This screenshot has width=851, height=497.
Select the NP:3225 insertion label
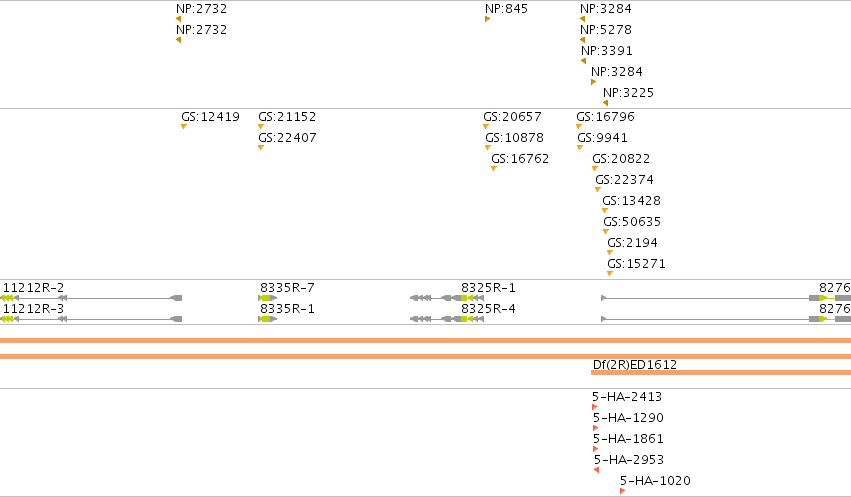pyautogui.click(x=628, y=92)
